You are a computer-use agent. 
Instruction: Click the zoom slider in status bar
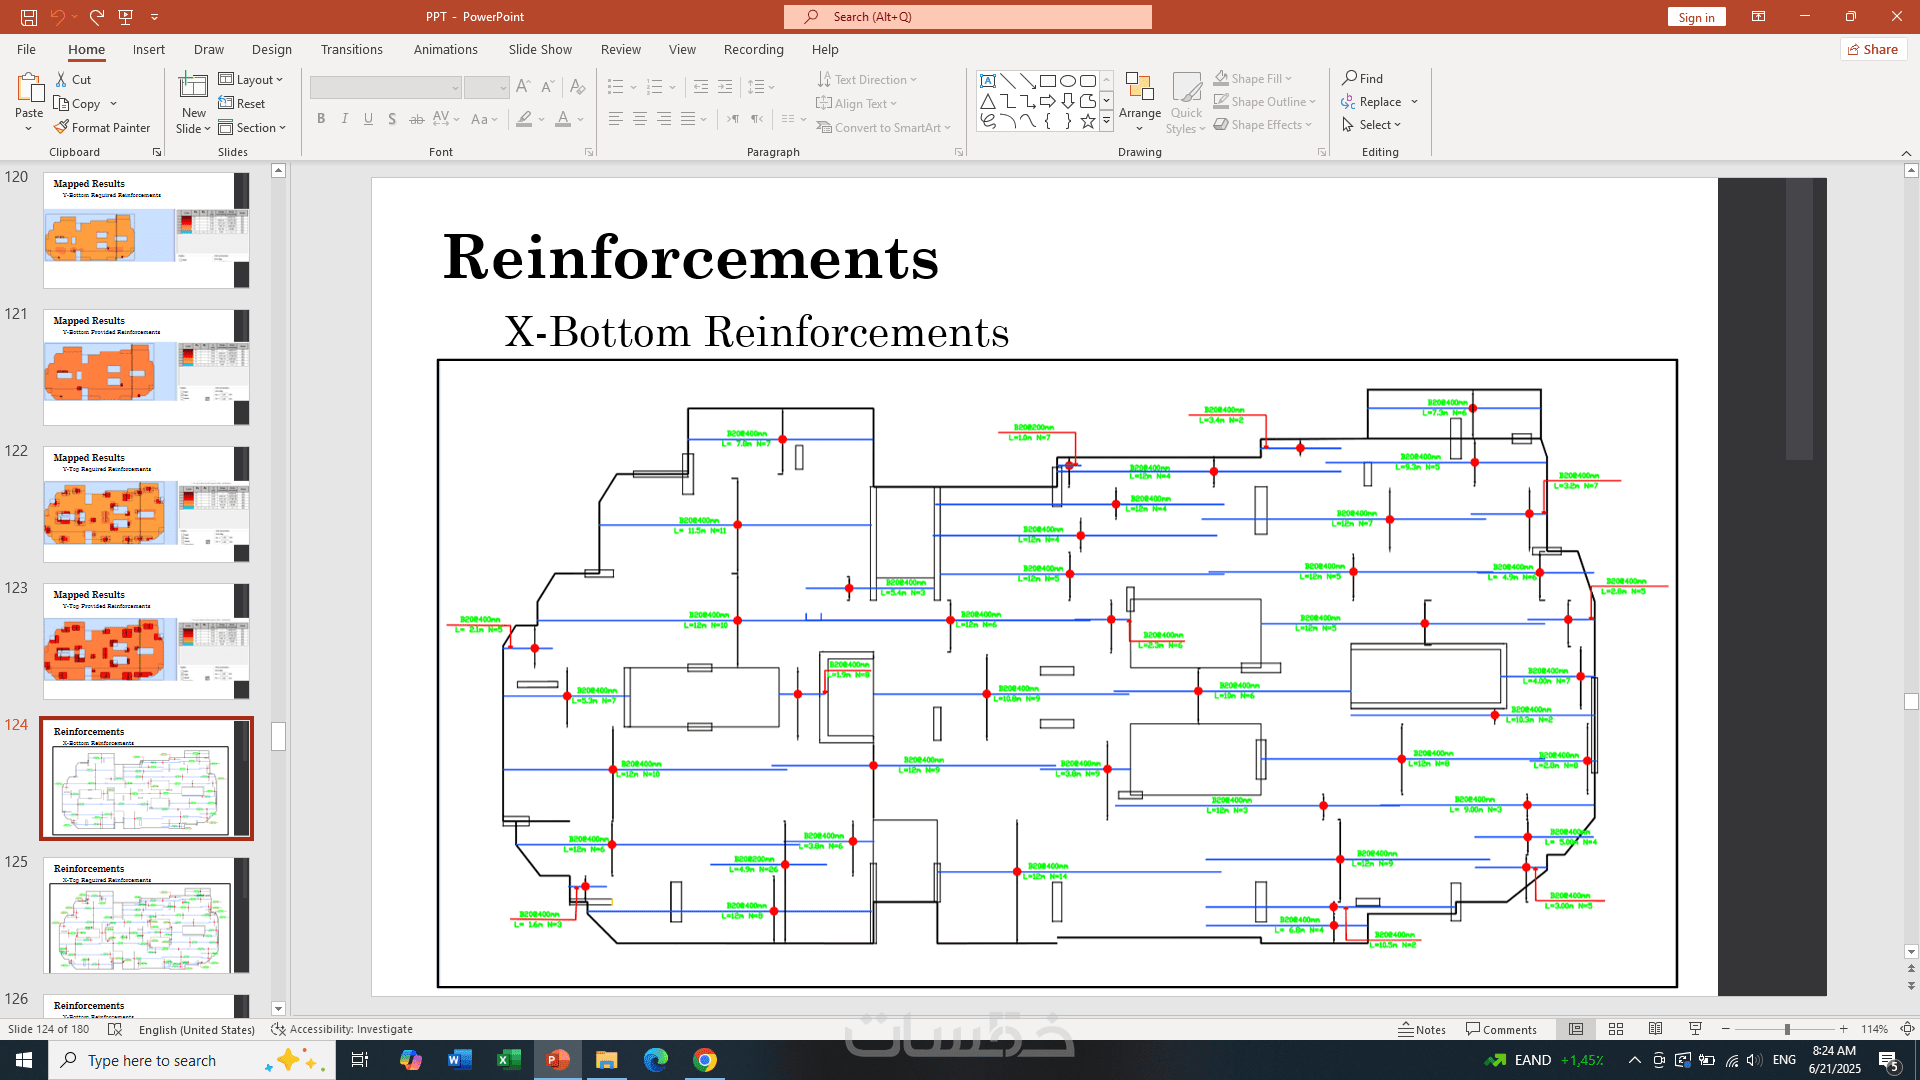coord(1785,1029)
